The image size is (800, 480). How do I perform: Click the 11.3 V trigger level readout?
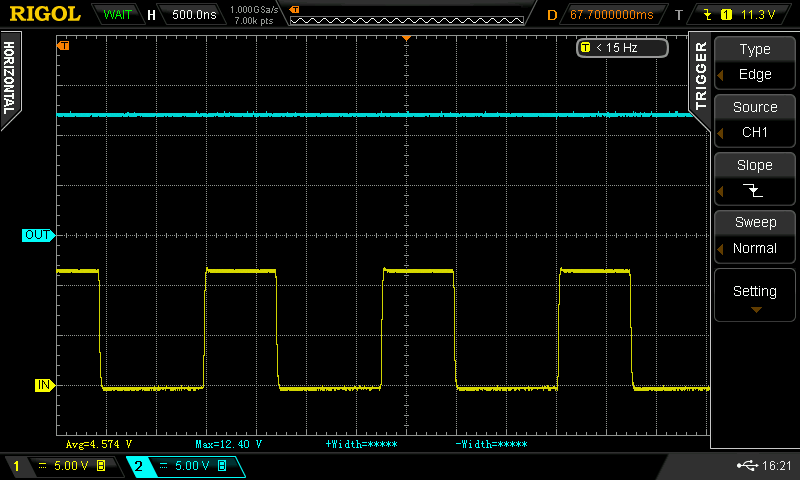(758, 15)
